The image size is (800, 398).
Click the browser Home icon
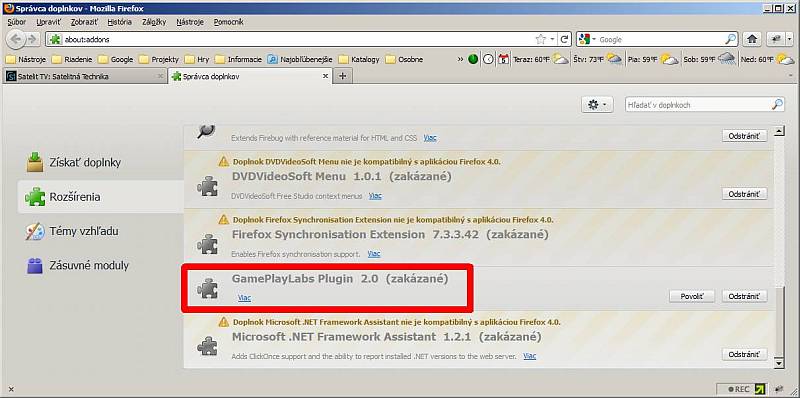(751, 39)
